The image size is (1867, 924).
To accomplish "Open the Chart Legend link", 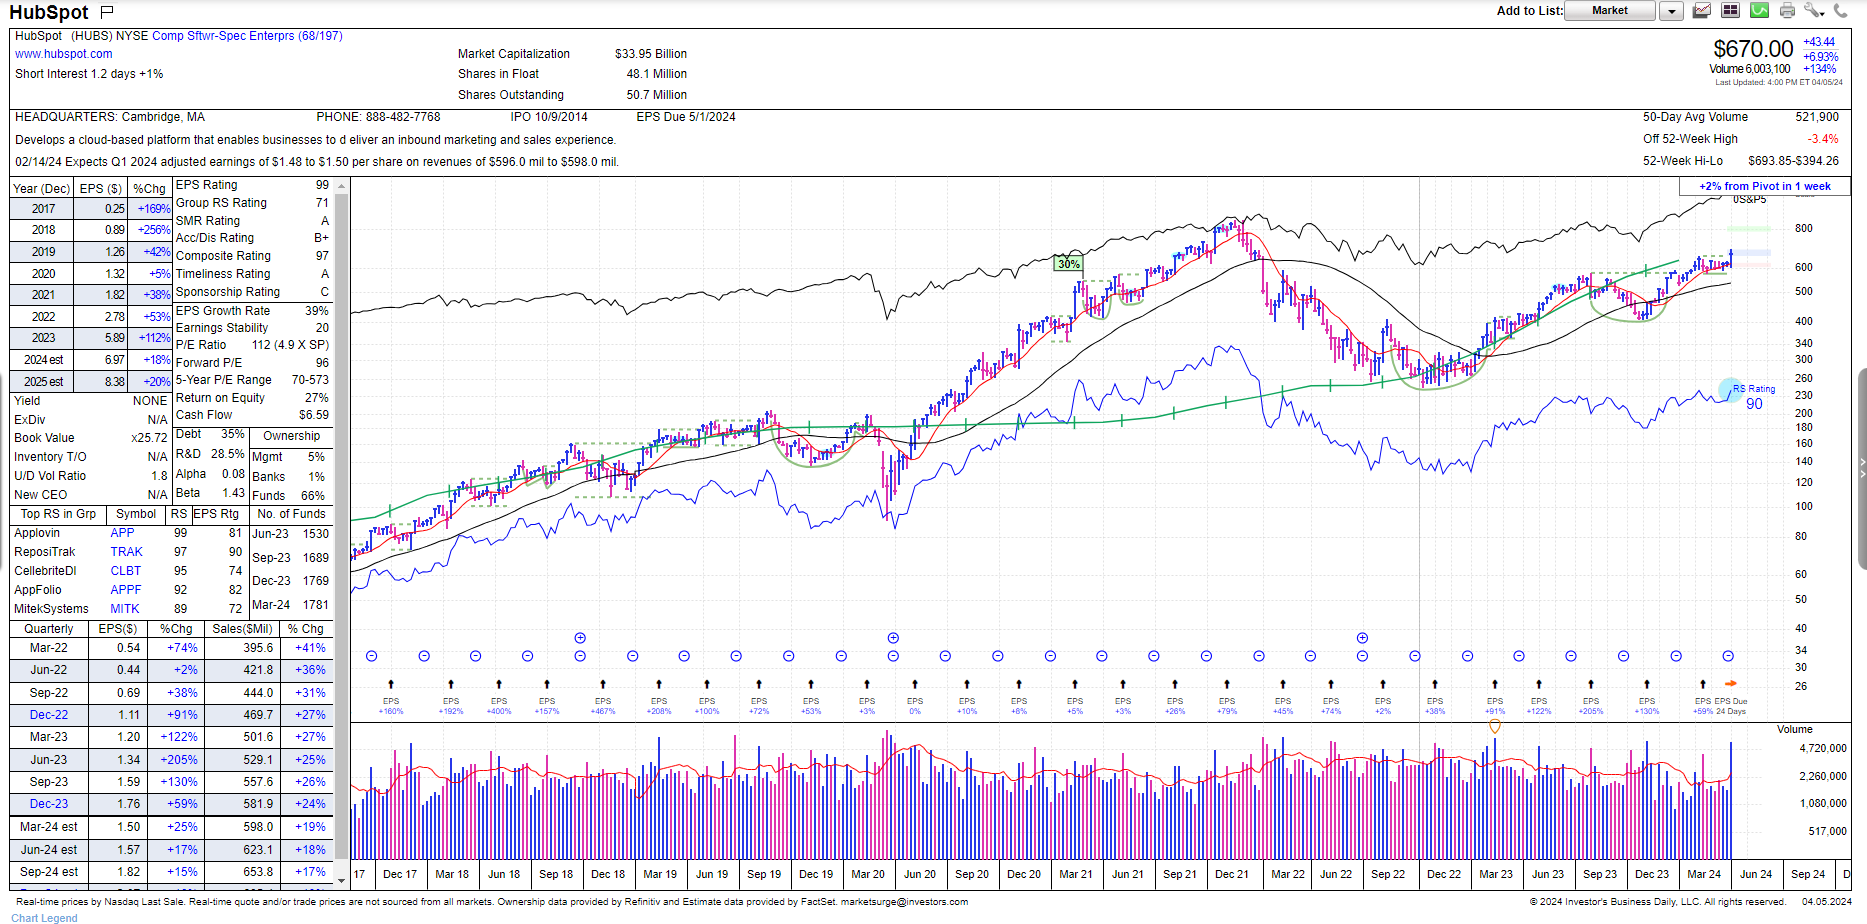I will 44,918.
